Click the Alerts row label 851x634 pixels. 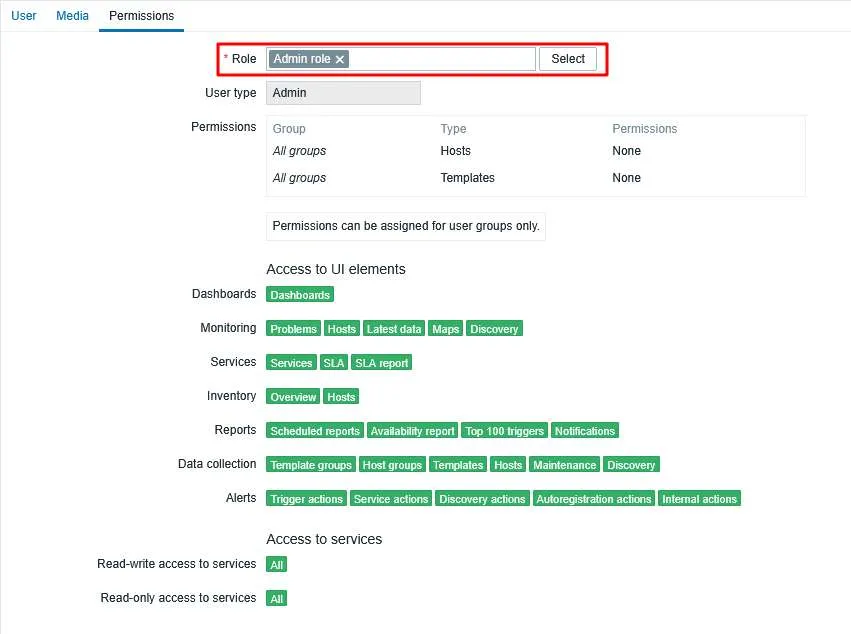[x=241, y=498]
